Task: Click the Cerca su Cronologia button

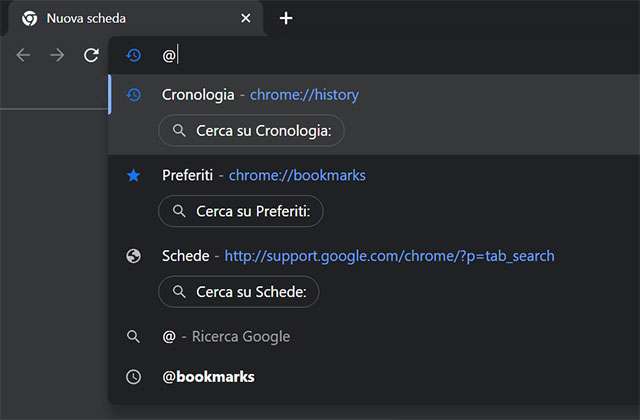Action: [x=251, y=131]
